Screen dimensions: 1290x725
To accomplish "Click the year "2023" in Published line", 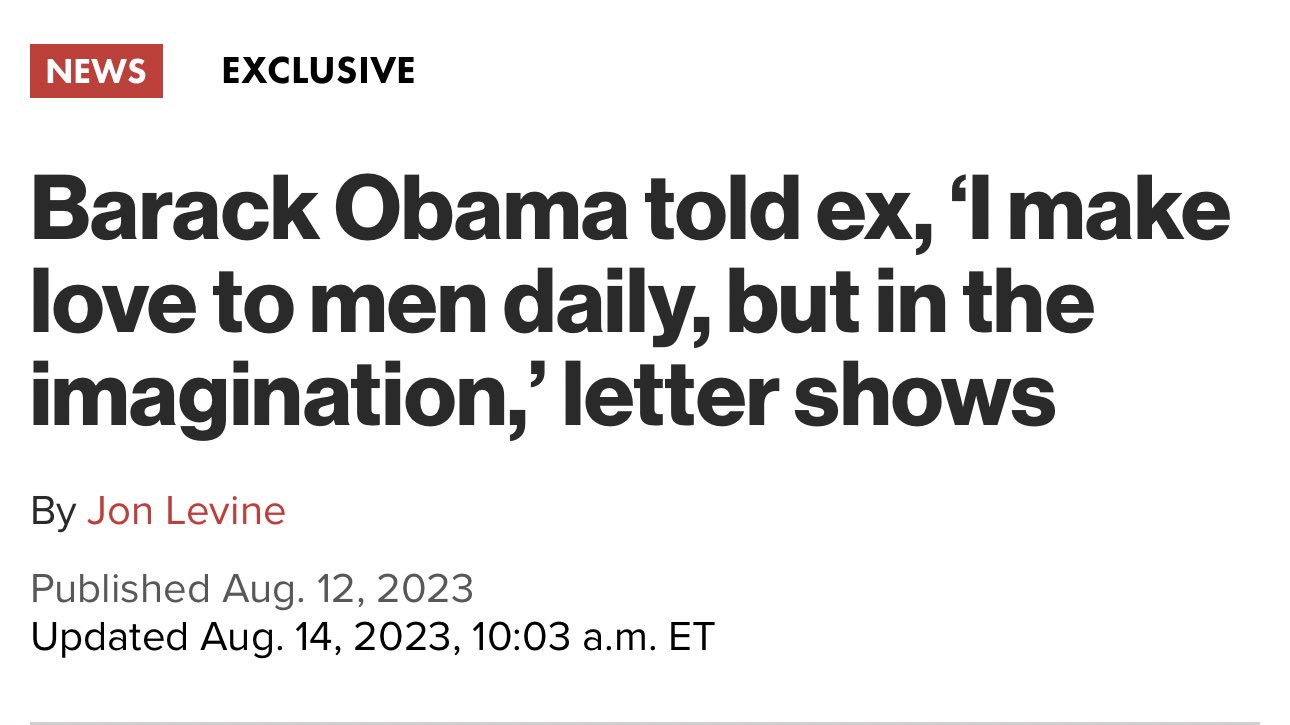I will (x=425, y=588).
